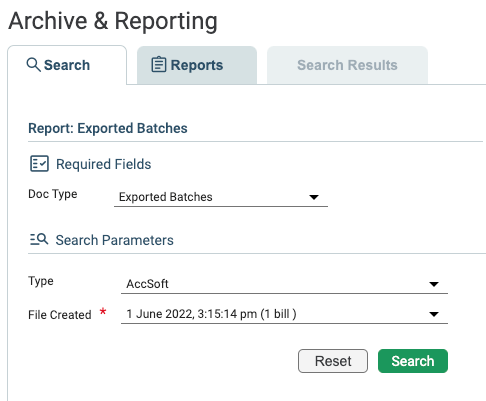
Task: Select the Exported Batches Doc Type field
Action: point(221,197)
